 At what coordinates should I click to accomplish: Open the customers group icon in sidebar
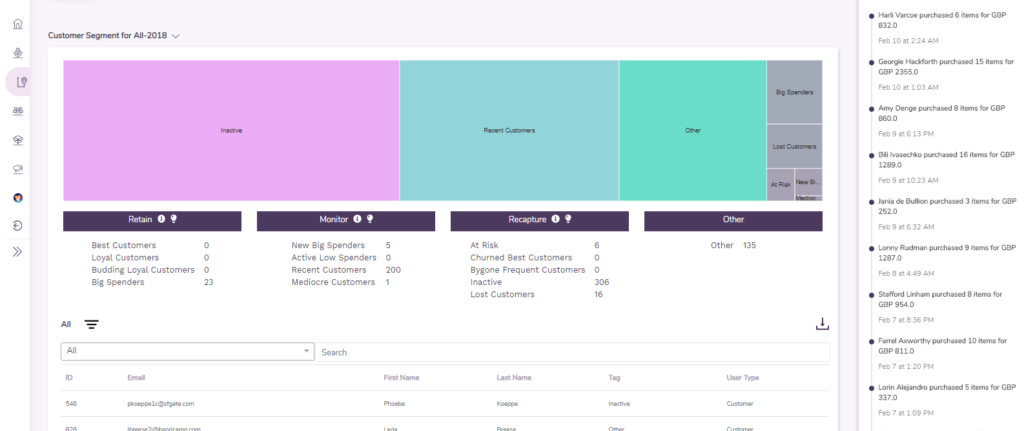[x=17, y=111]
